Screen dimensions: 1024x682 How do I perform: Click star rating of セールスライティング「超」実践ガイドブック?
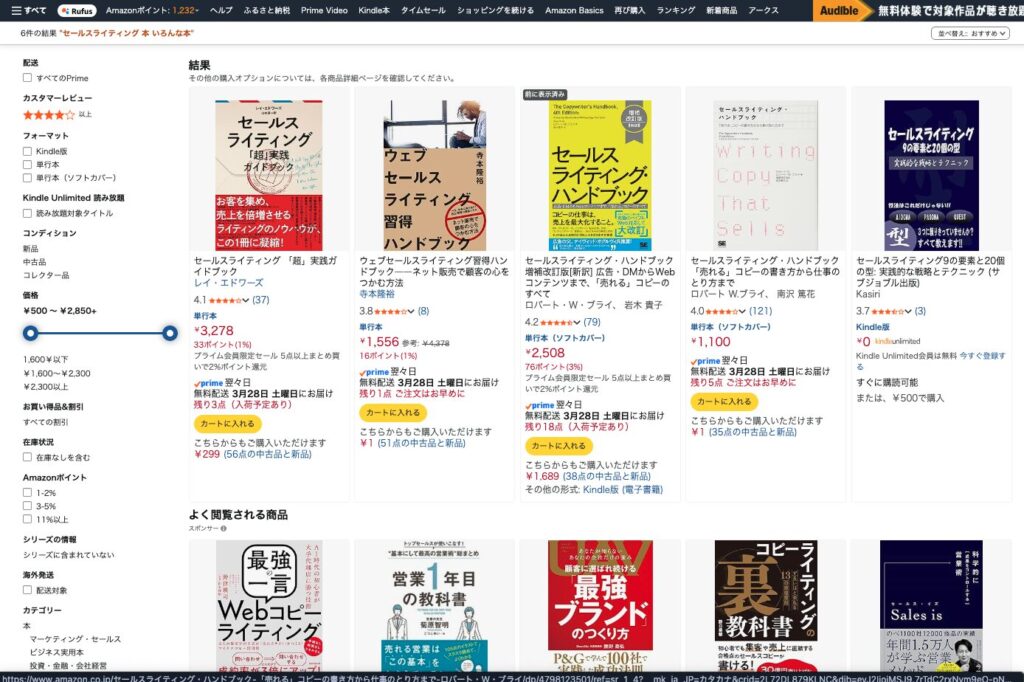(x=225, y=300)
